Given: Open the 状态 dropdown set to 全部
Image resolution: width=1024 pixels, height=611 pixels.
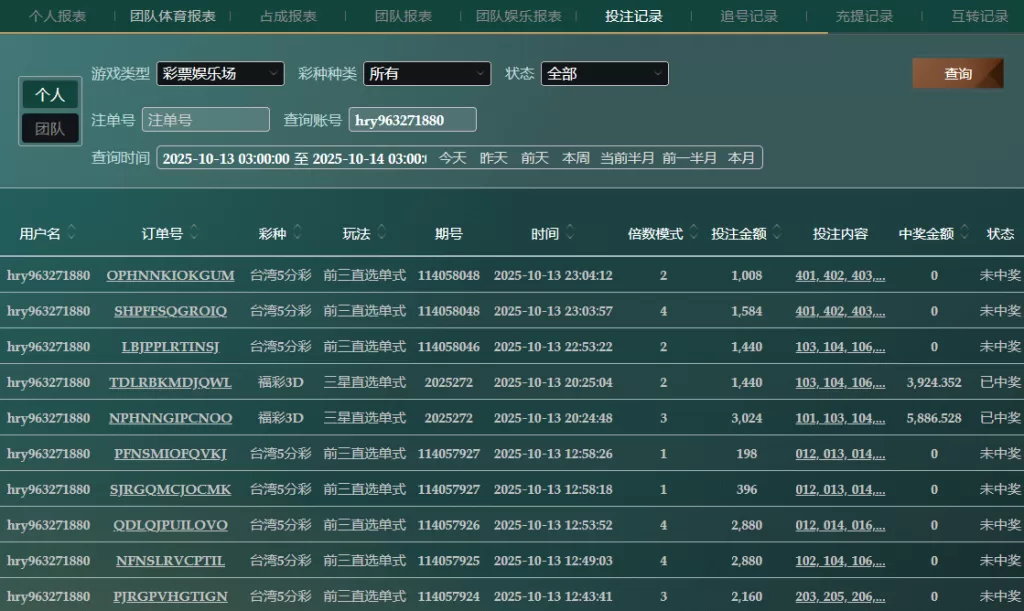Looking at the screenshot, I should point(604,74).
